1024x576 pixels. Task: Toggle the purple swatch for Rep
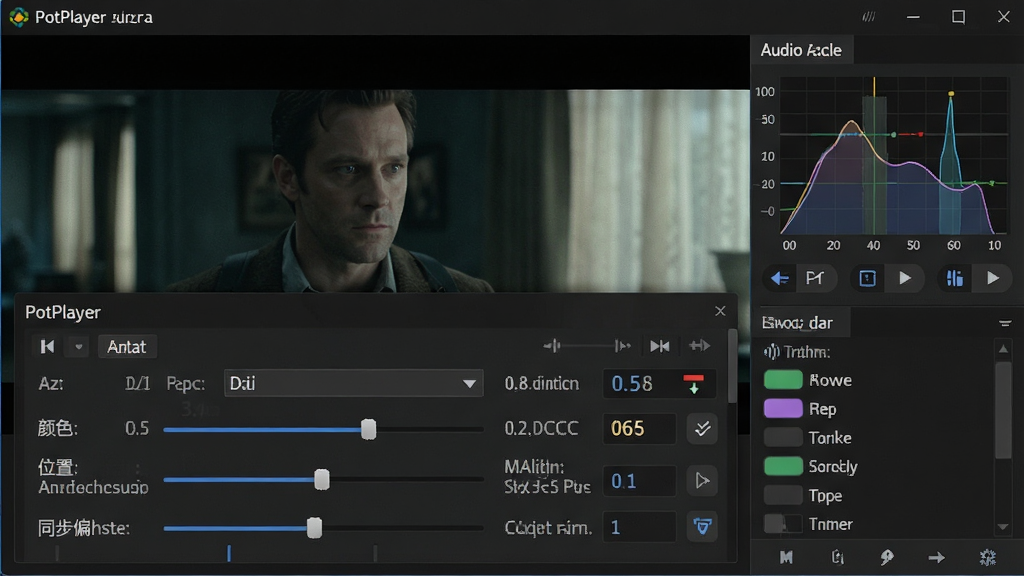coord(783,409)
